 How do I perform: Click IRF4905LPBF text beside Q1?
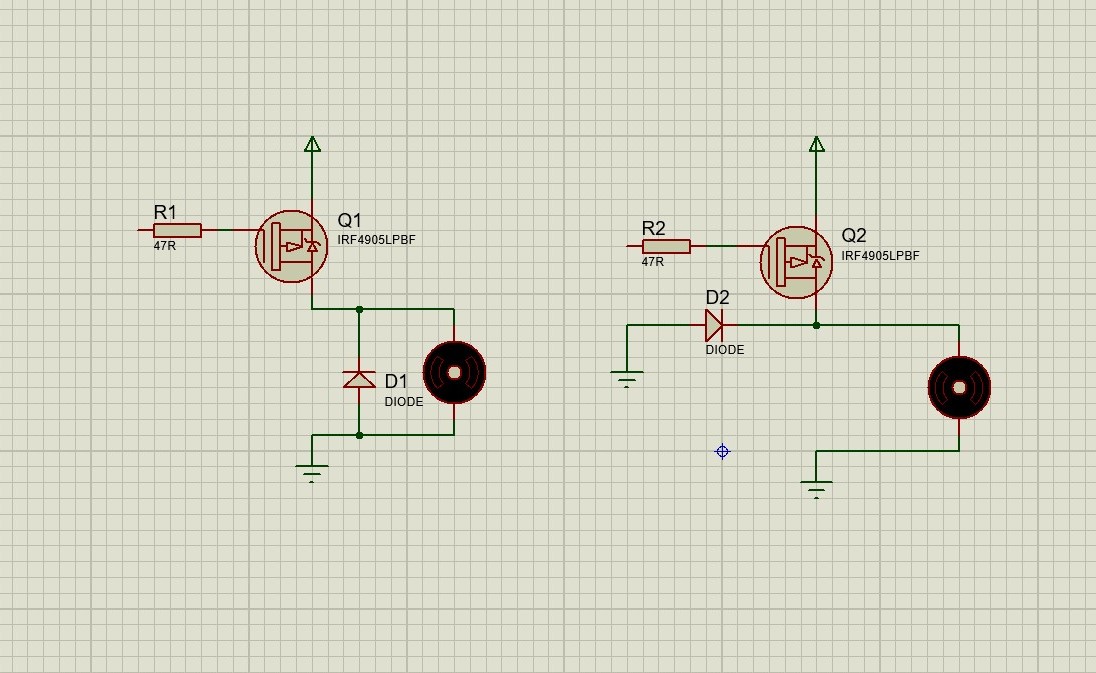(x=376, y=240)
